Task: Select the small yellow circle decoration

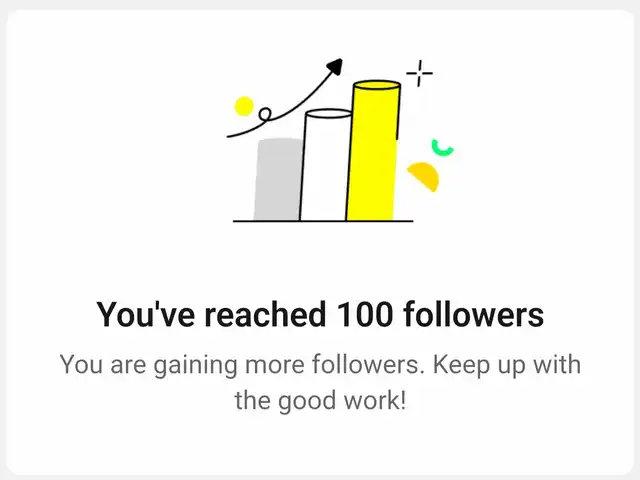Action: (244, 106)
